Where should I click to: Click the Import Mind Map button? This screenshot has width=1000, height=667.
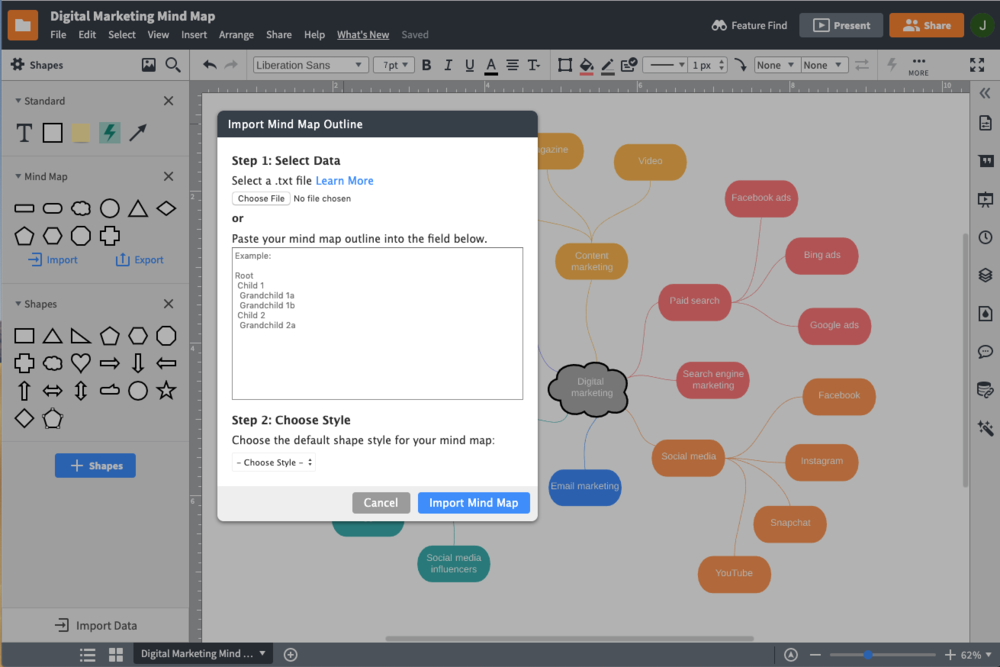pyautogui.click(x=473, y=503)
